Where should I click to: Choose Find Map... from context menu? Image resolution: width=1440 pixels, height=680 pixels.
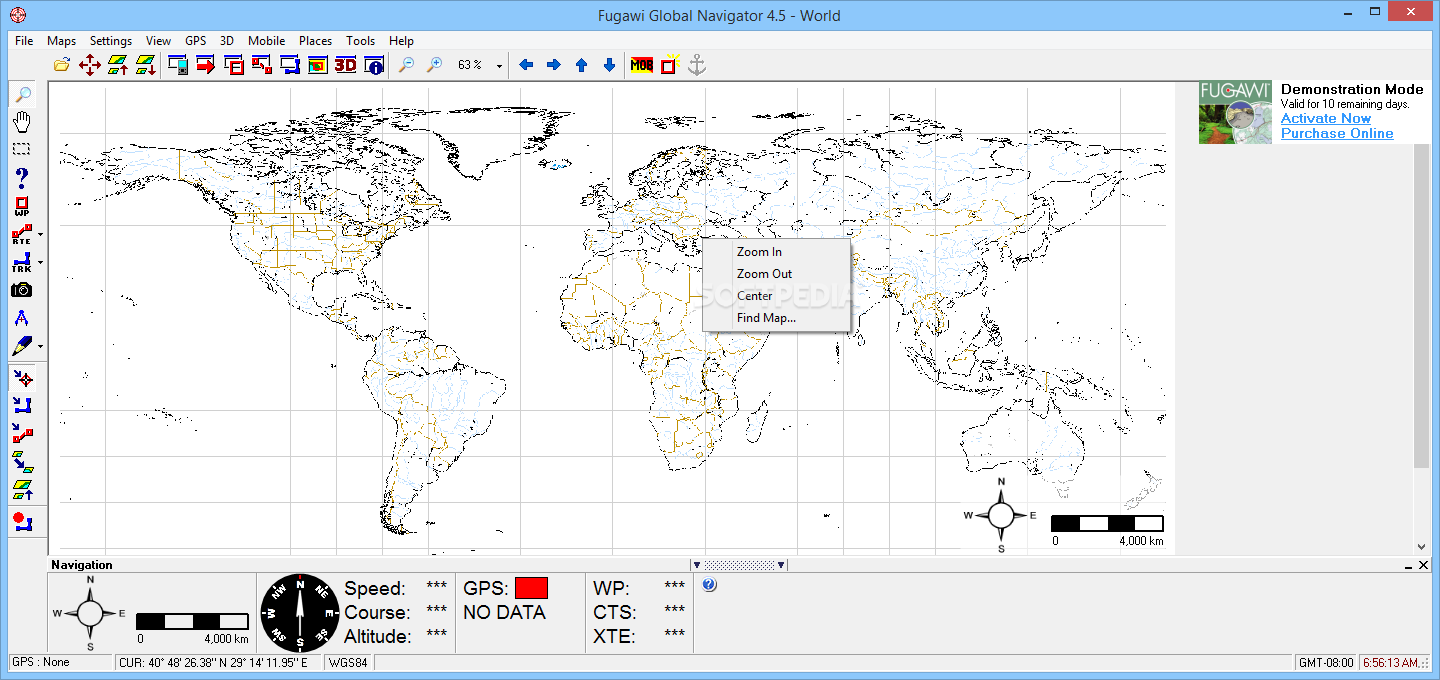point(776,318)
